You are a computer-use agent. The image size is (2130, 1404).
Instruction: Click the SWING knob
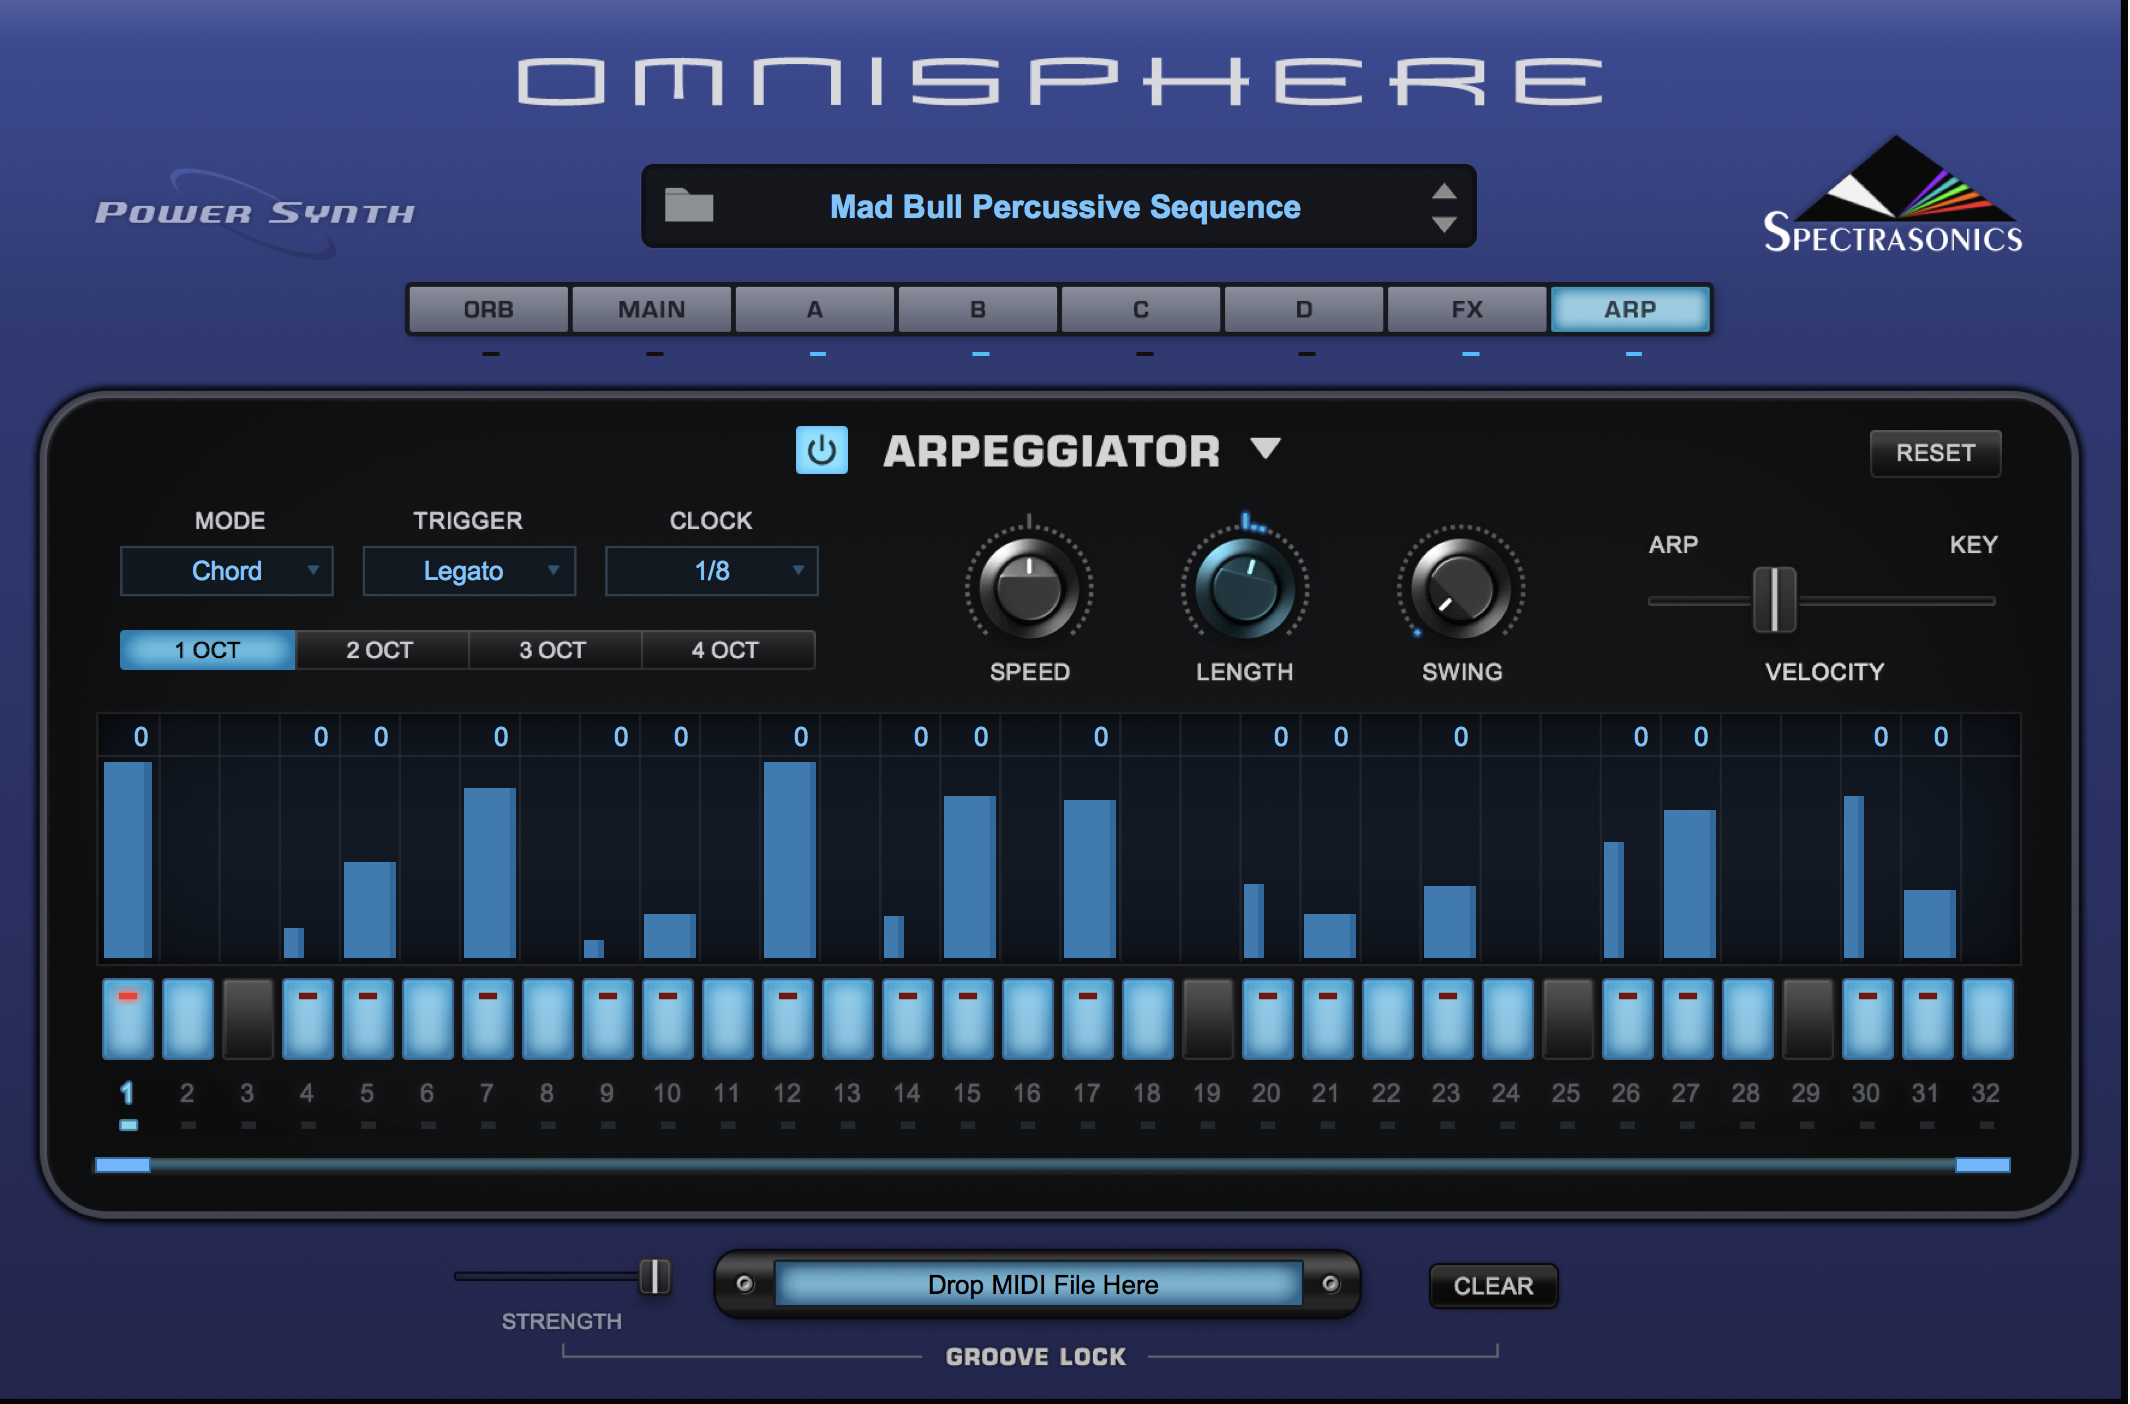coord(1461,588)
